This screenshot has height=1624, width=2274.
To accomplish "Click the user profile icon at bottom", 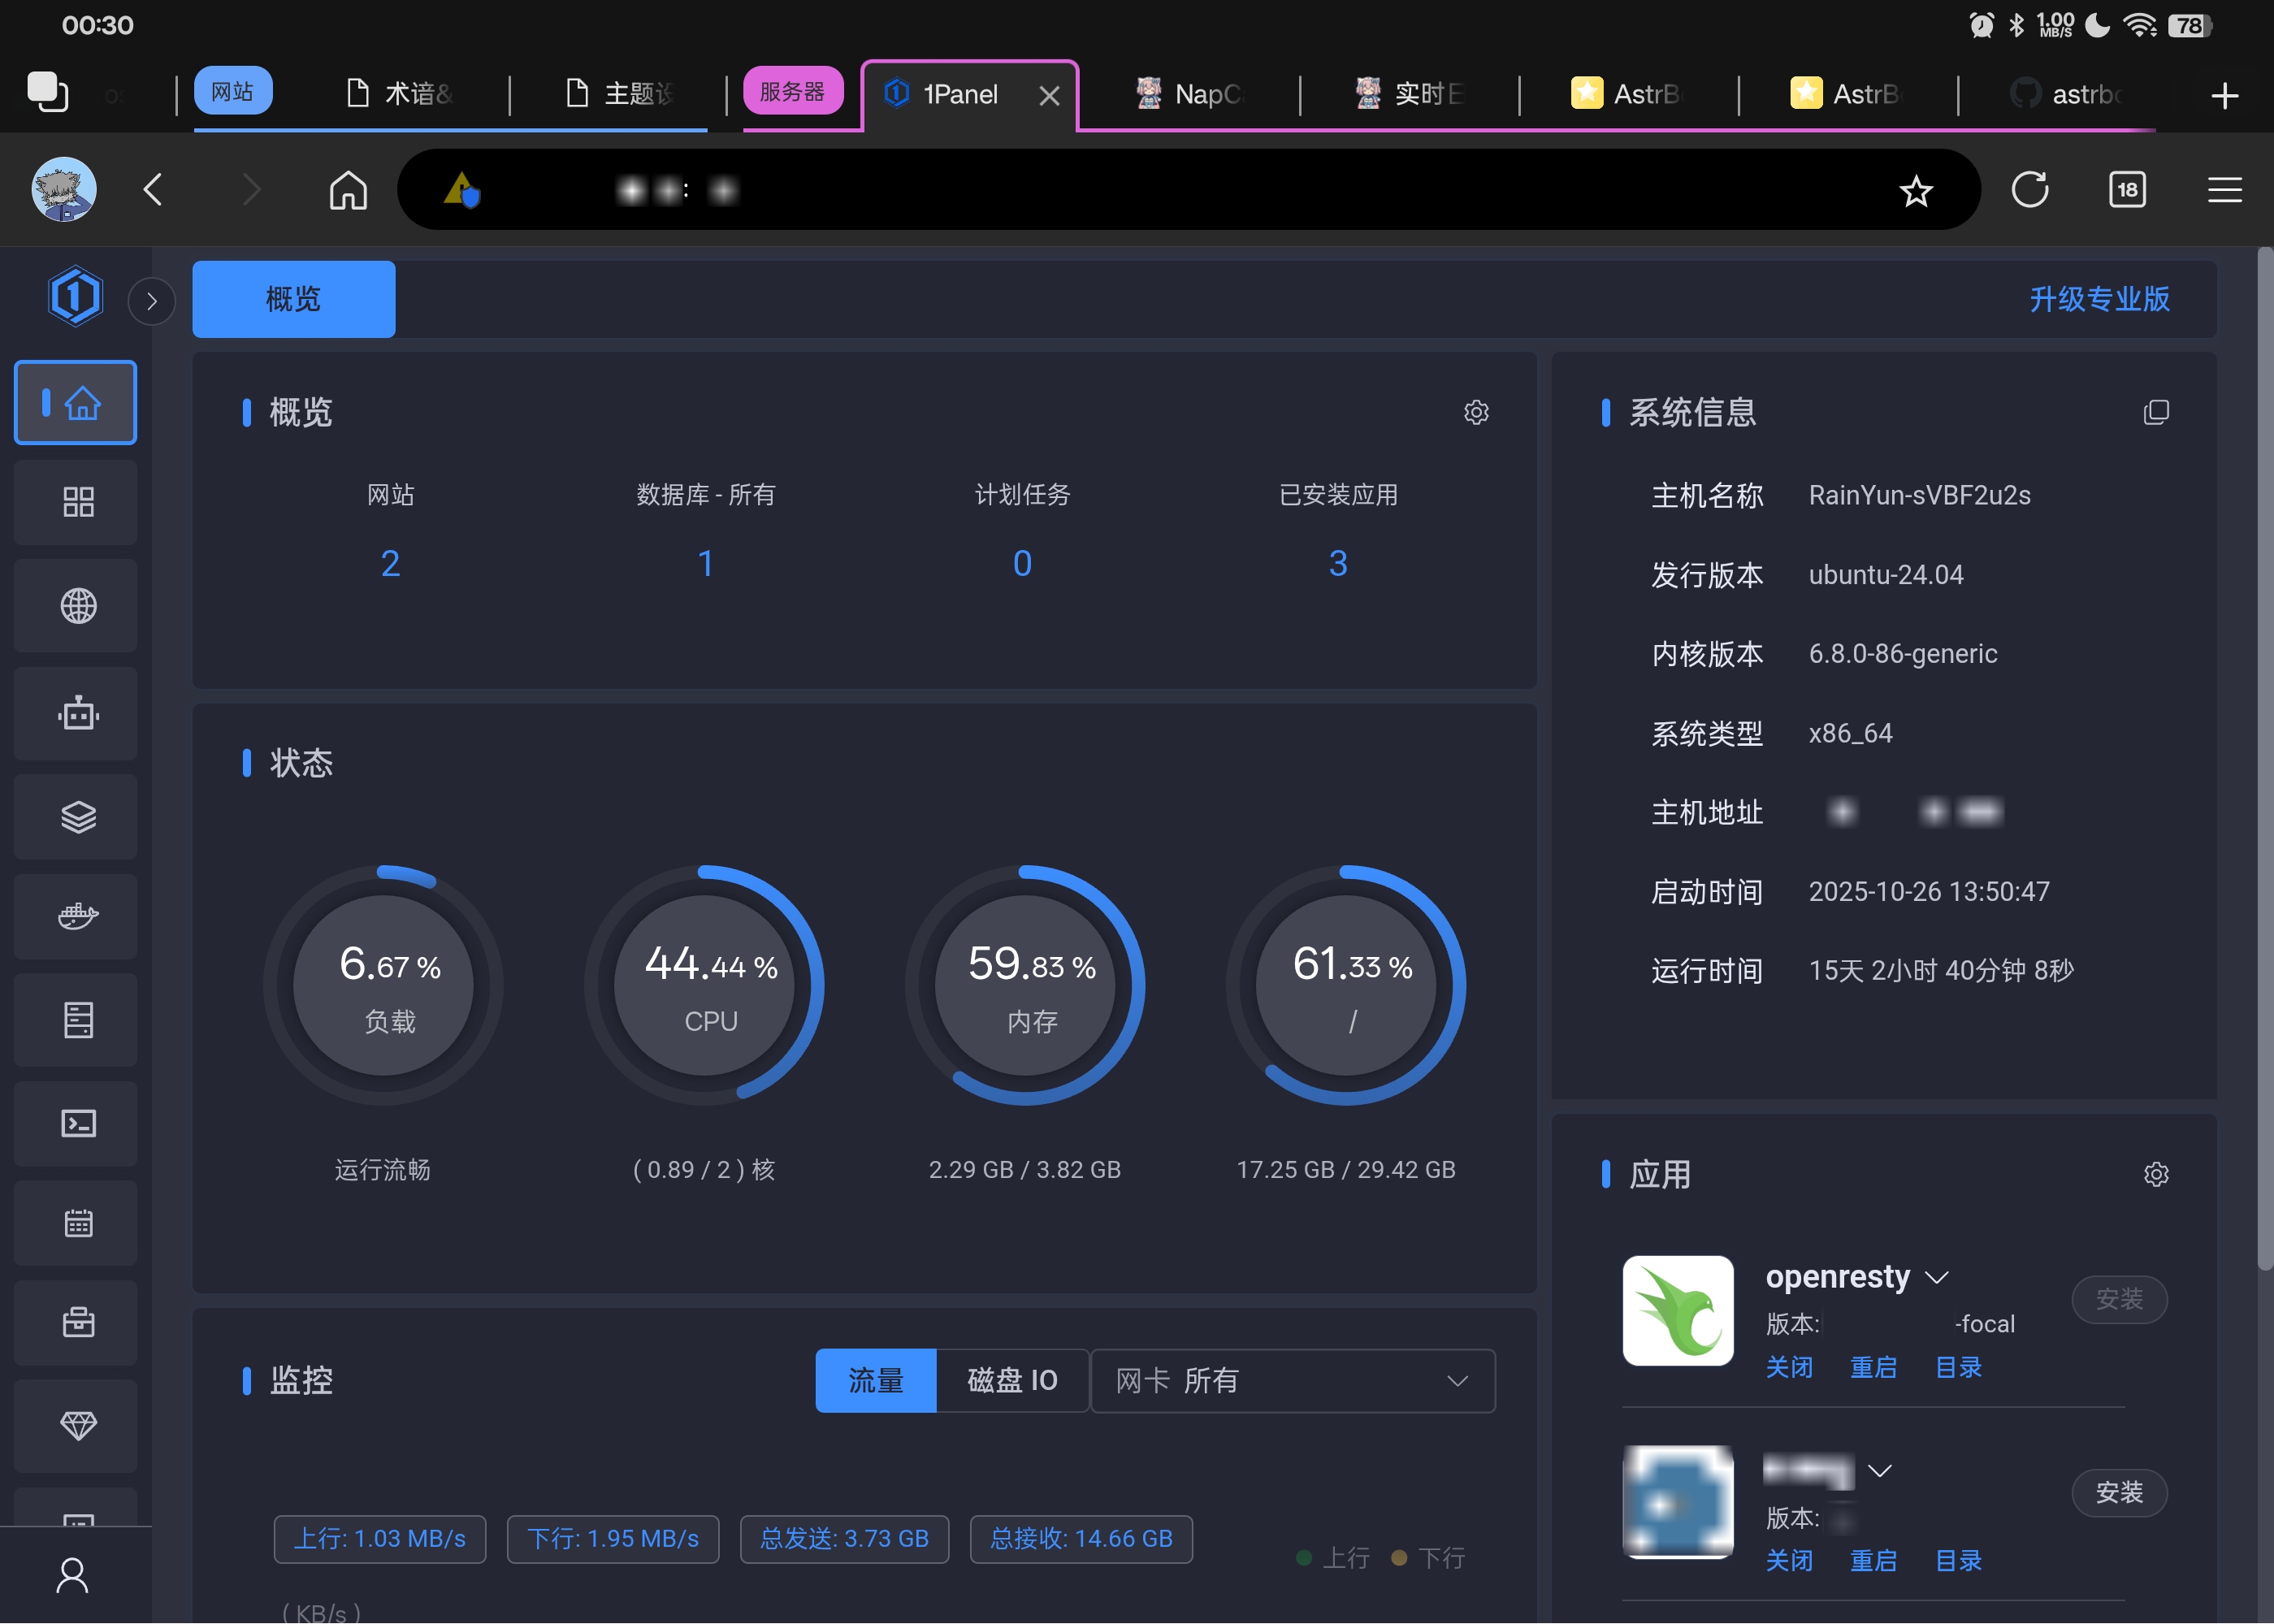I will click(x=72, y=1575).
